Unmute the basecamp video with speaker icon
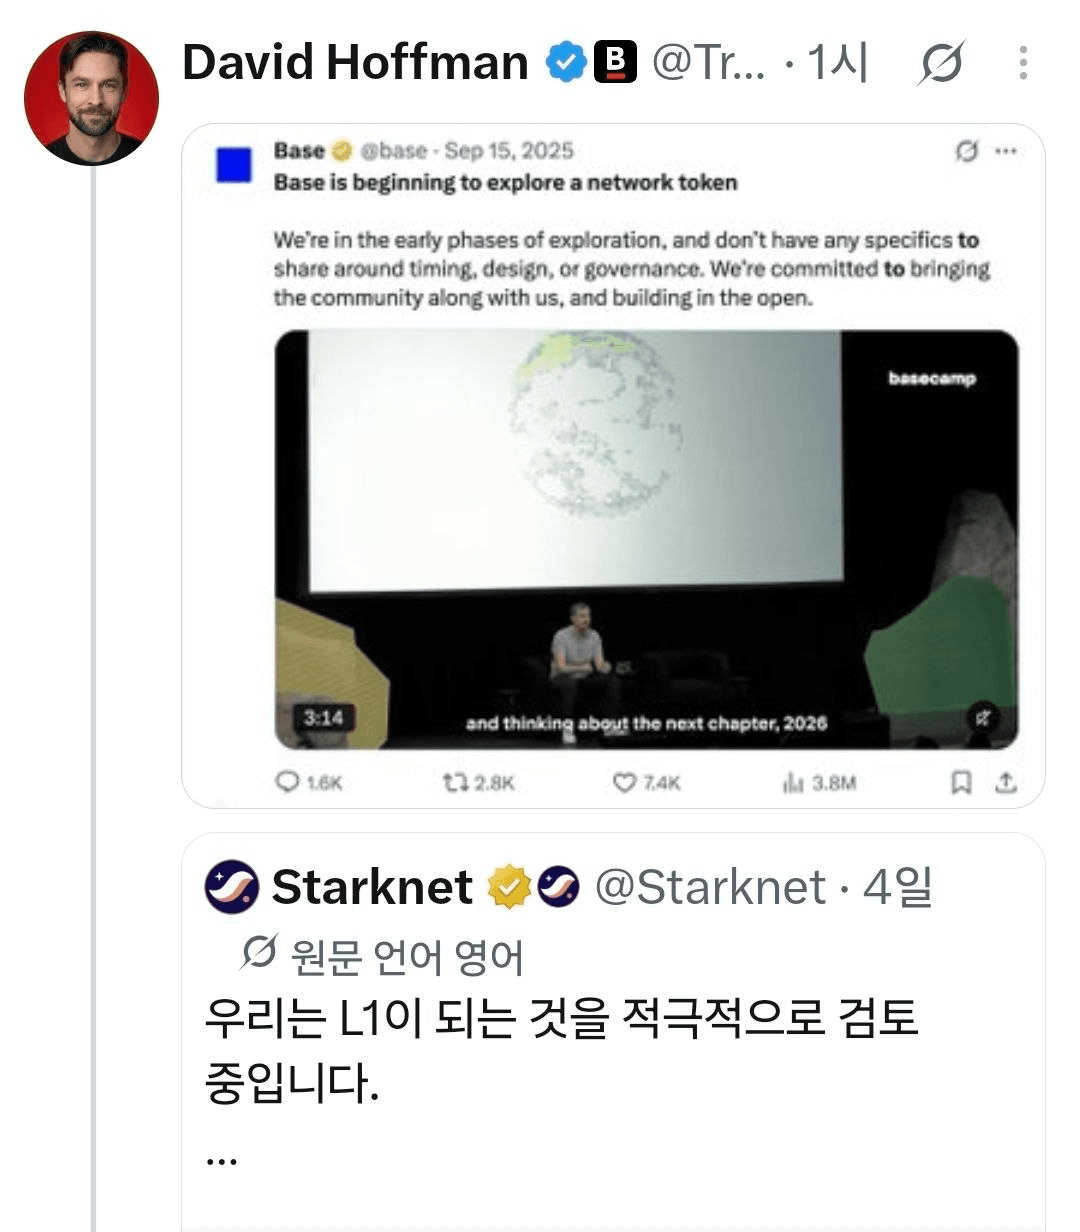This screenshot has height=1232, width=1080. click(x=984, y=717)
